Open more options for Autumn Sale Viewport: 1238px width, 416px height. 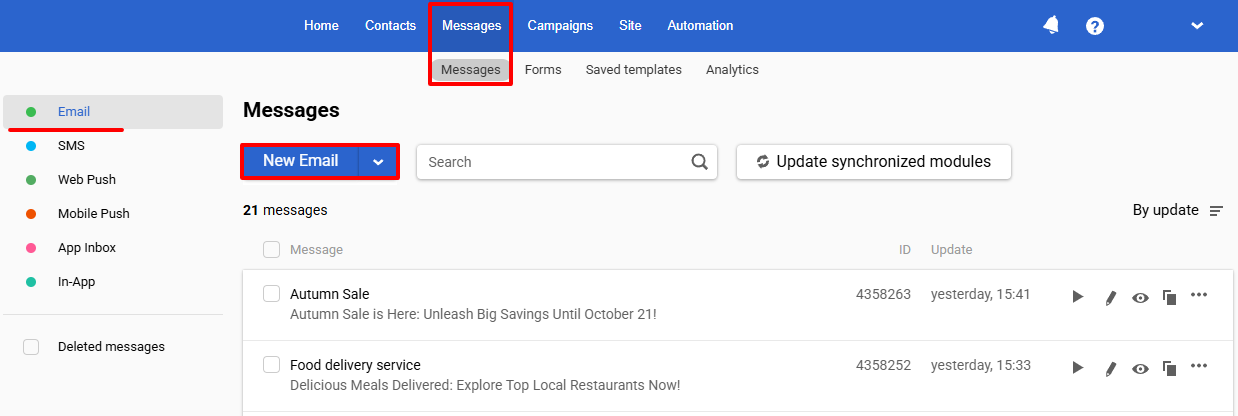(x=1200, y=294)
